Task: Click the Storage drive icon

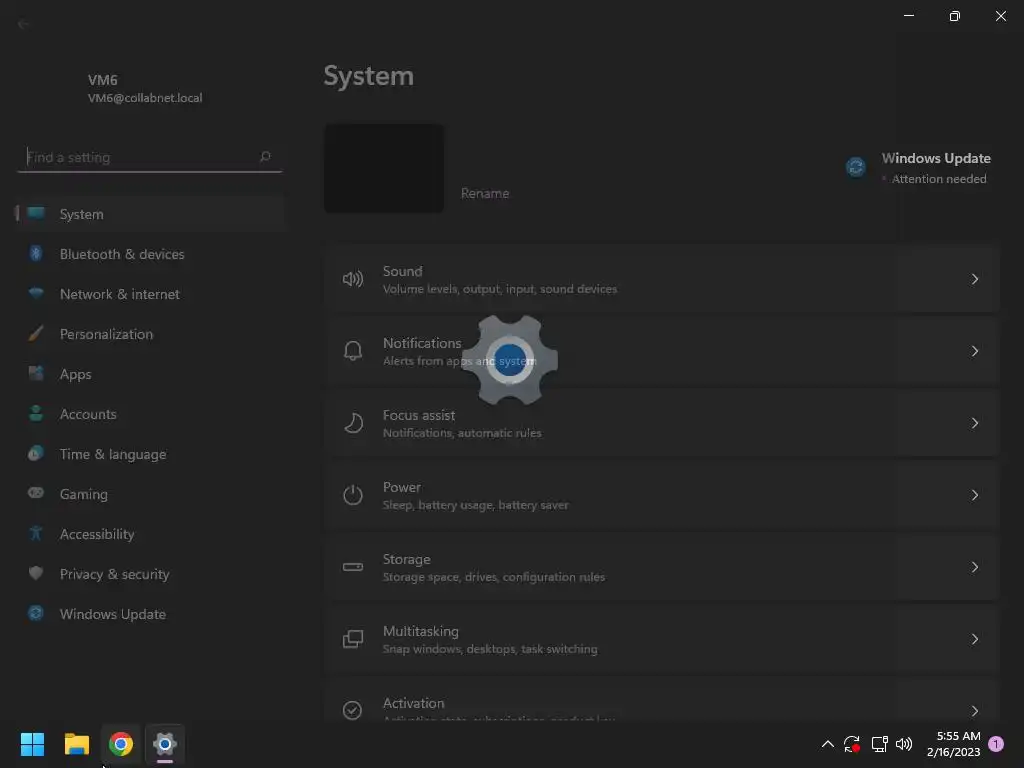Action: click(353, 567)
